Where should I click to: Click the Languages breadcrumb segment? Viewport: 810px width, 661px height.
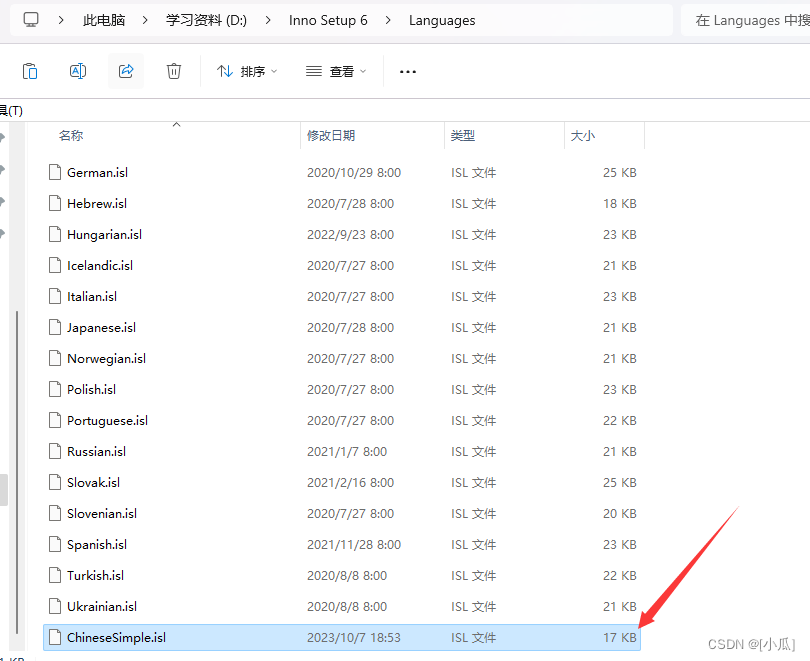(x=442, y=20)
